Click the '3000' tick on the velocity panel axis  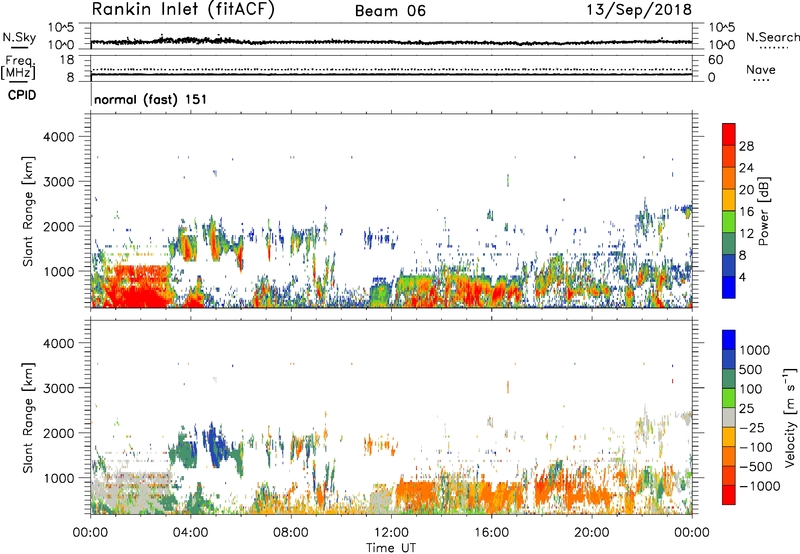click(x=58, y=388)
